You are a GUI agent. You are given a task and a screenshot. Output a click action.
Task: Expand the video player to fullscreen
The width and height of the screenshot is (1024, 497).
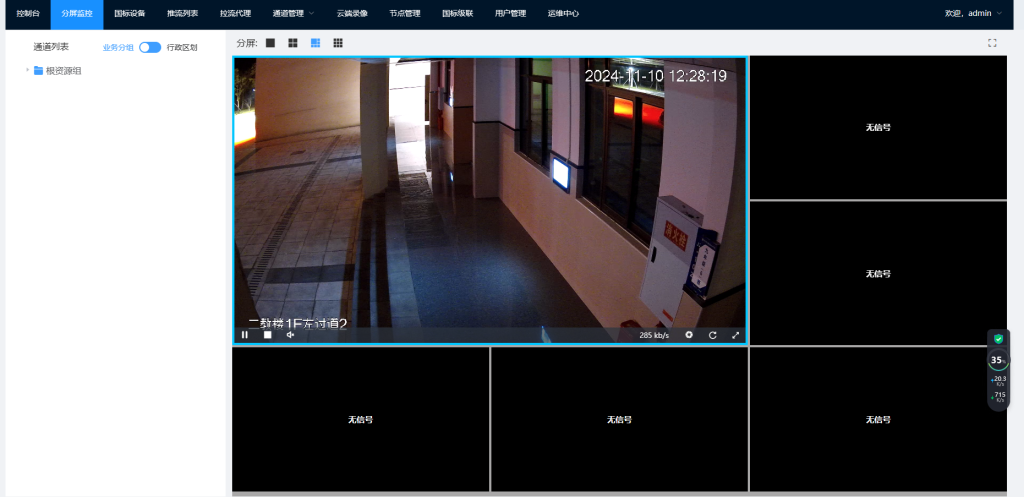click(736, 335)
